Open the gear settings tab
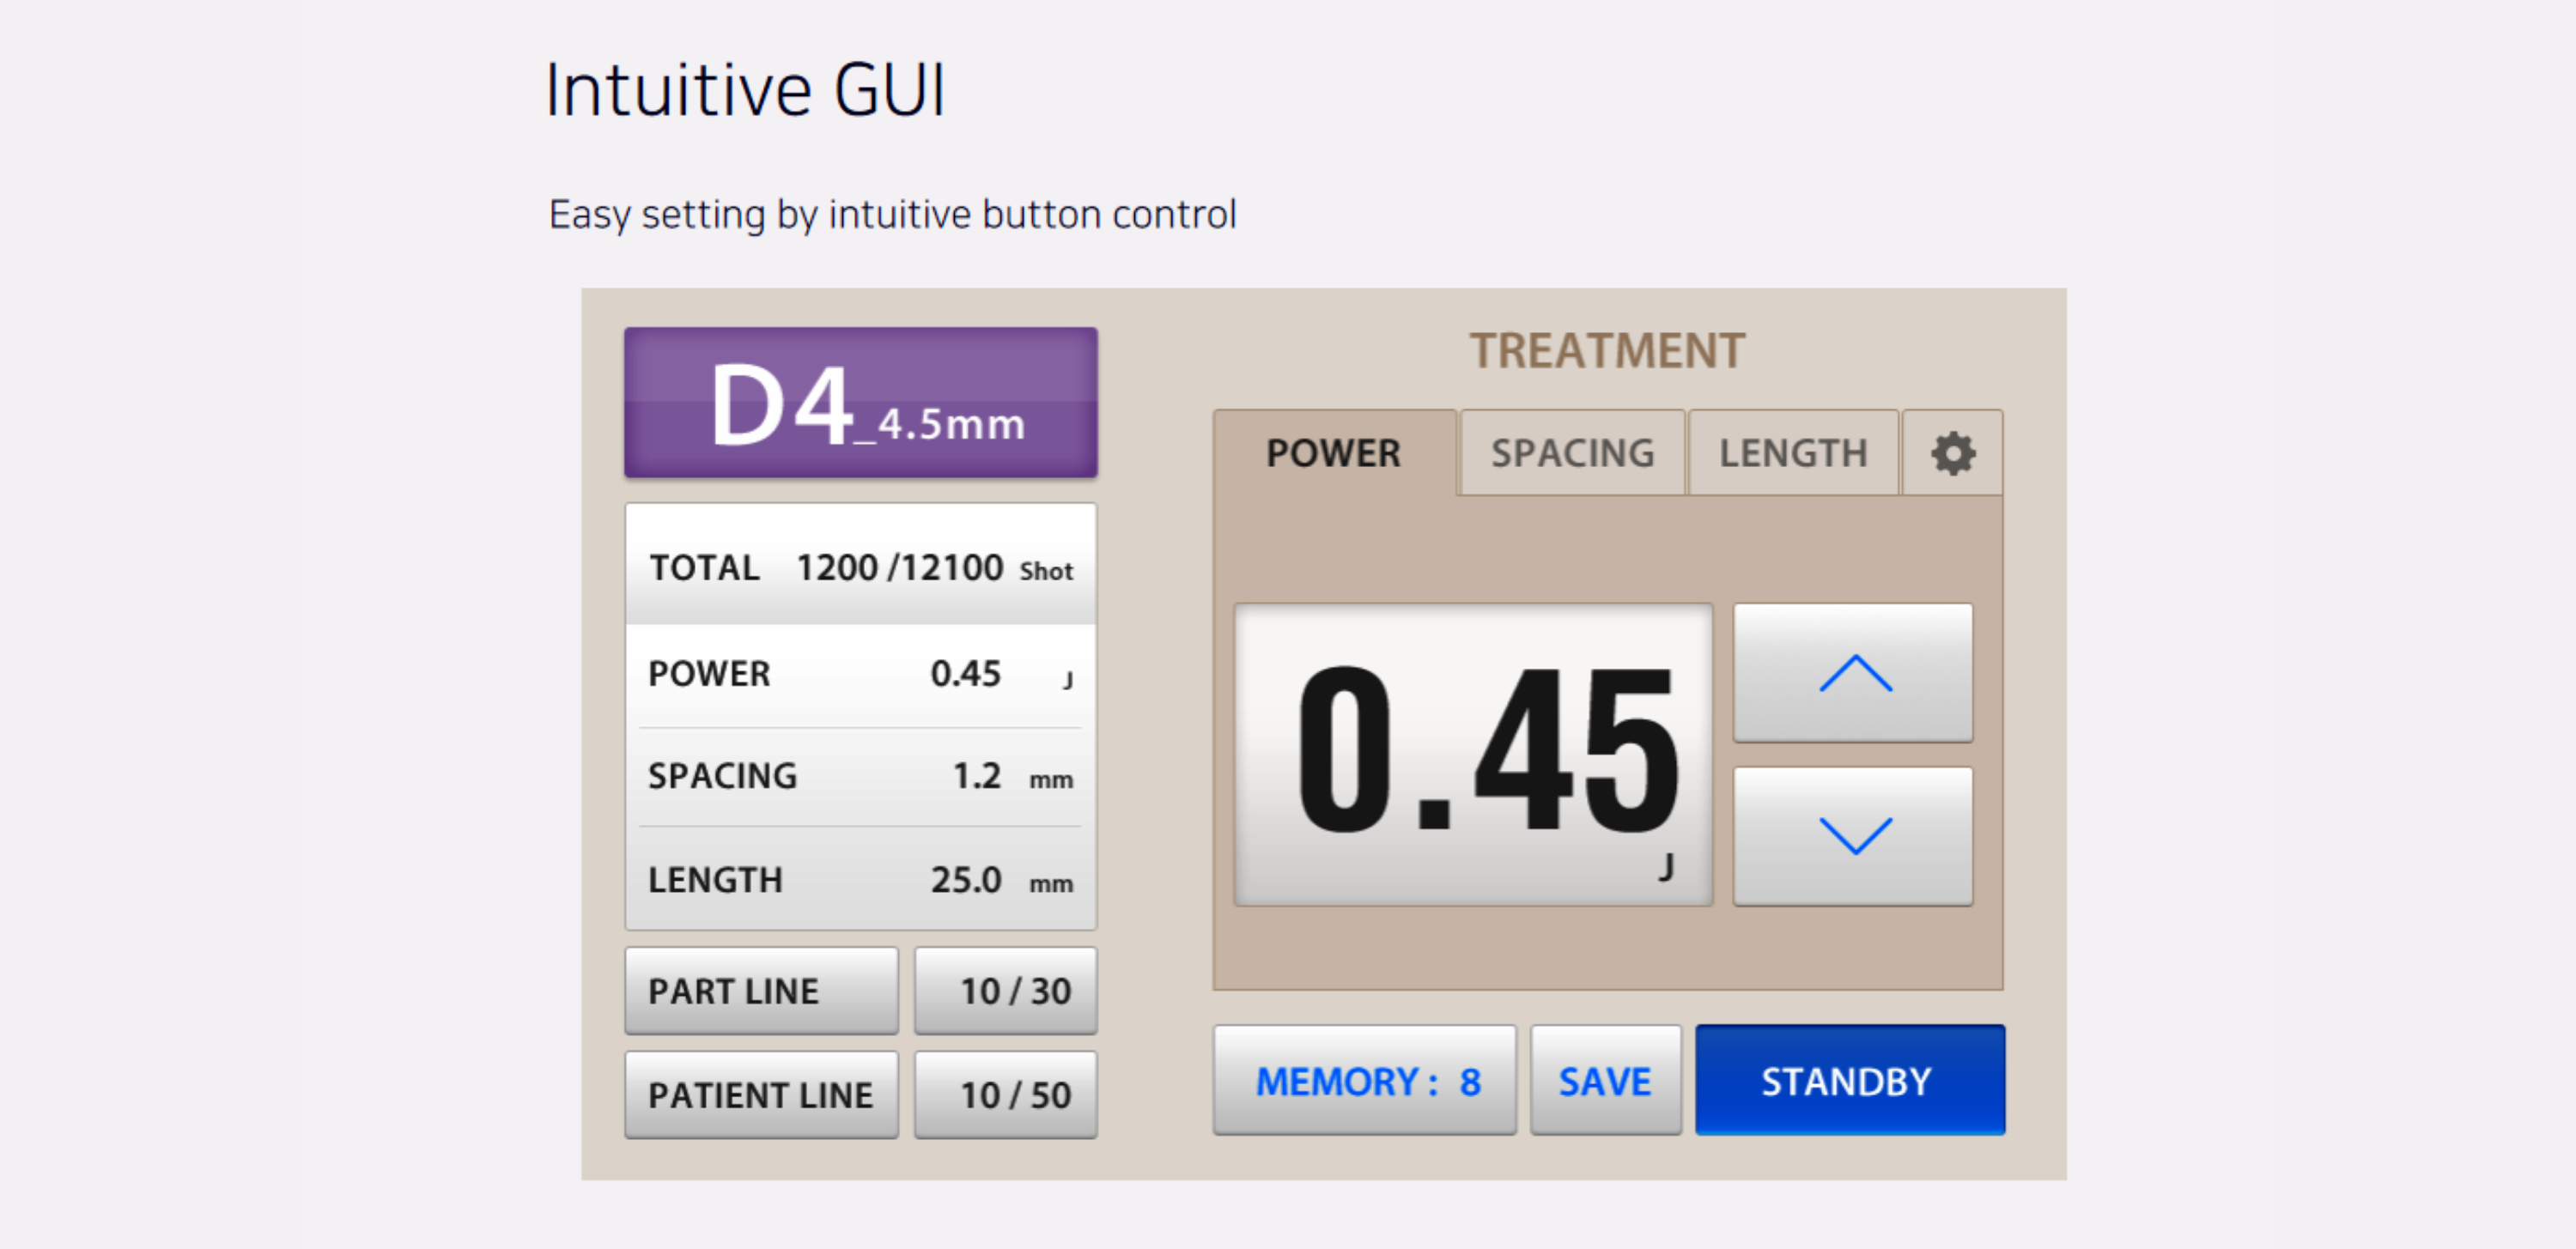Viewport: 2576px width, 1249px height. (1951, 453)
